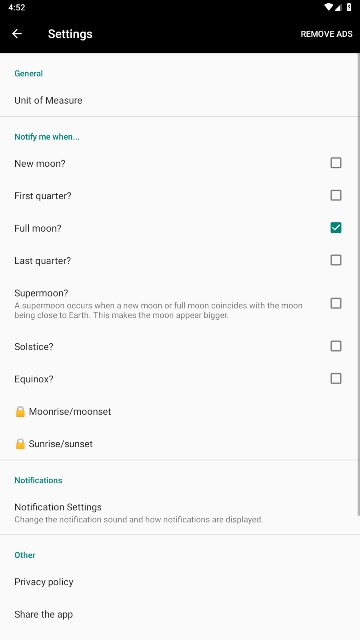Image resolution: width=360 pixels, height=640 pixels.
Task: Tap the REMOVE ADS button
Action: tap(326, 34)
